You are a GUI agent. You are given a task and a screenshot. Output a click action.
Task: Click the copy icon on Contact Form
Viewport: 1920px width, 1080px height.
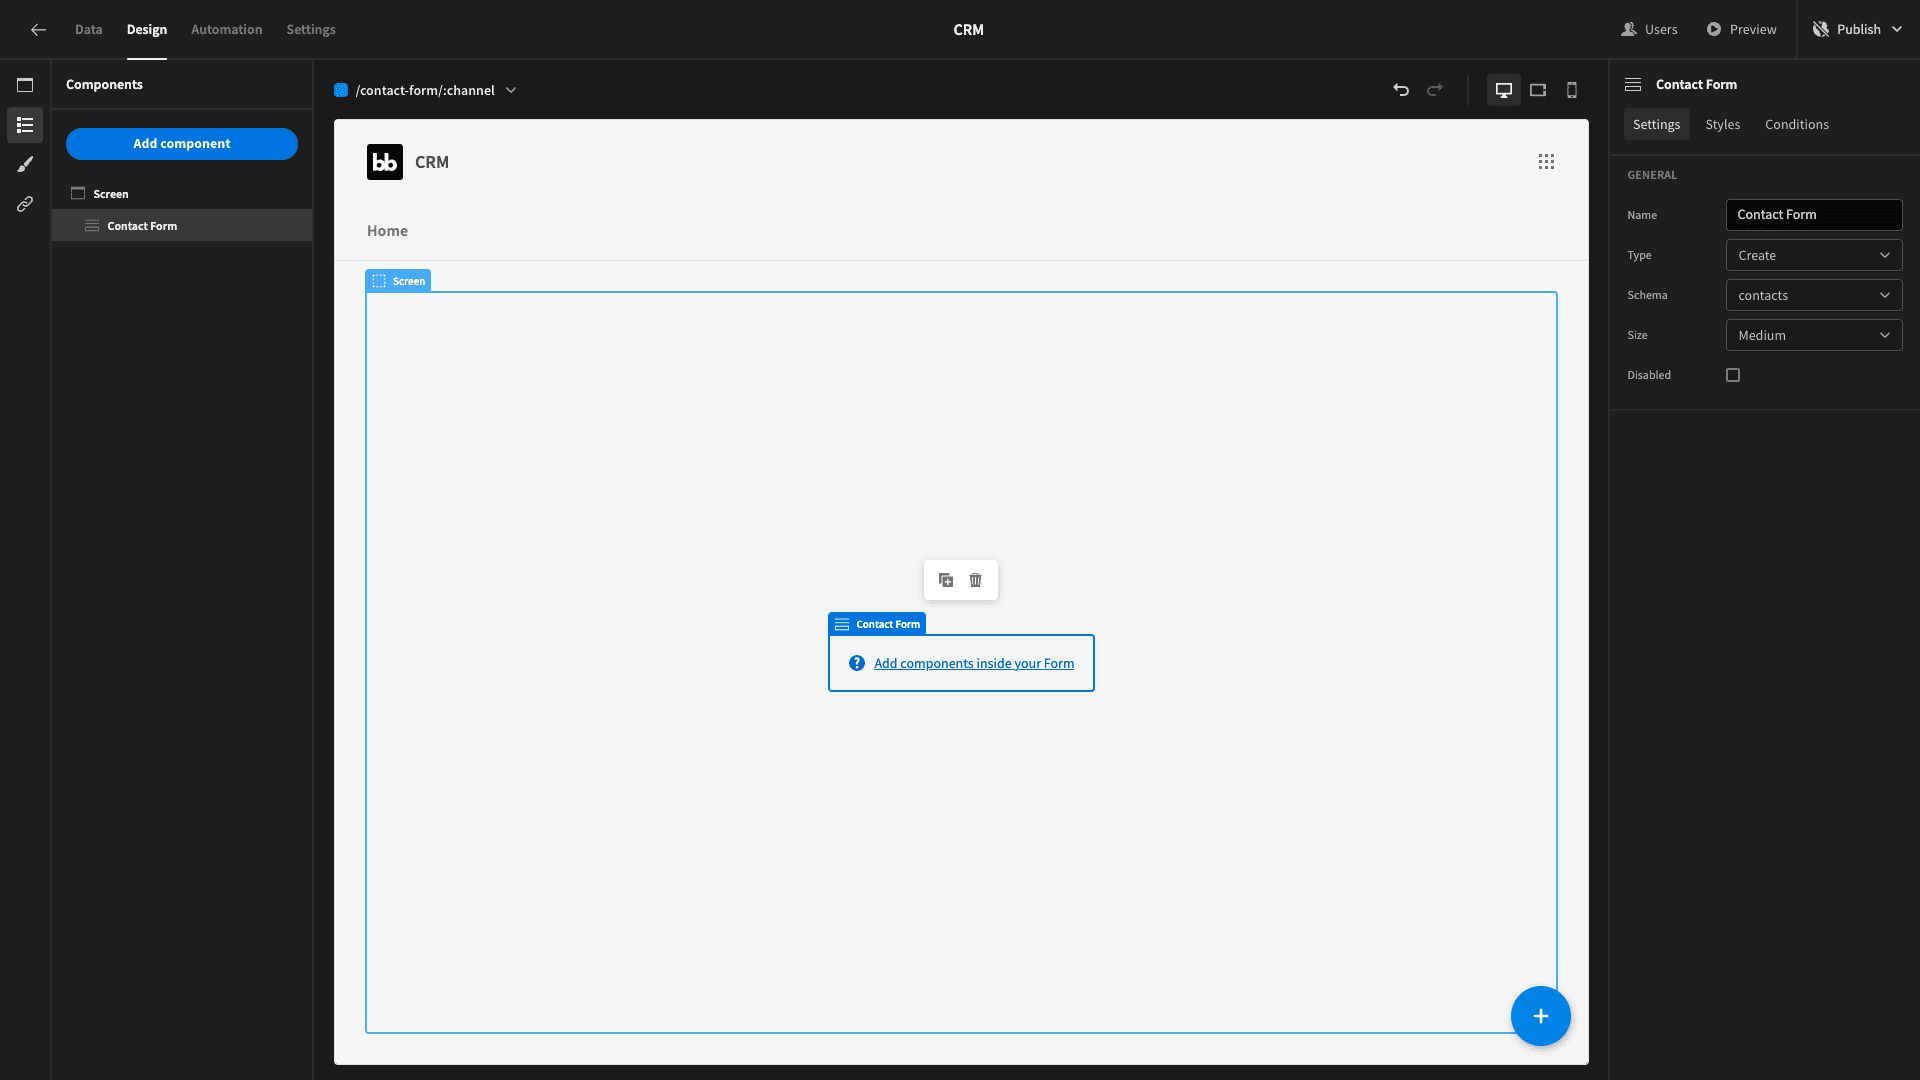(x=945, y=580)
